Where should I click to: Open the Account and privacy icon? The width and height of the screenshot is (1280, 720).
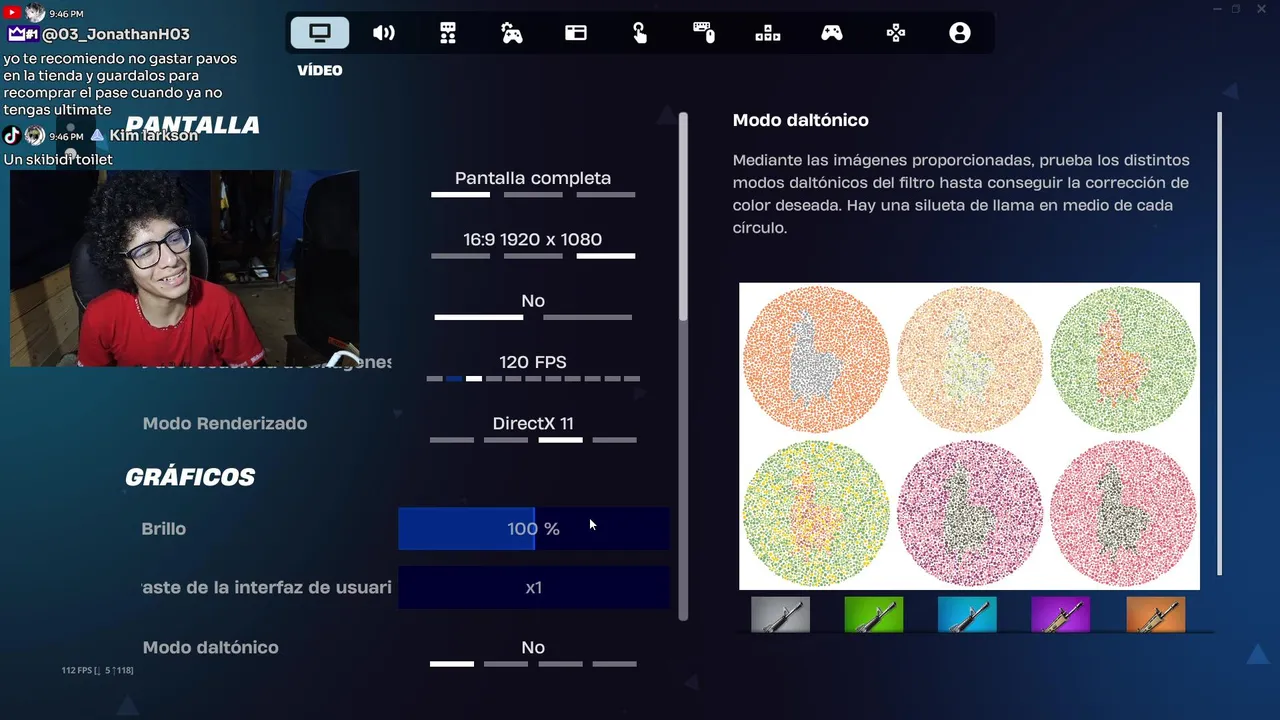960,33
